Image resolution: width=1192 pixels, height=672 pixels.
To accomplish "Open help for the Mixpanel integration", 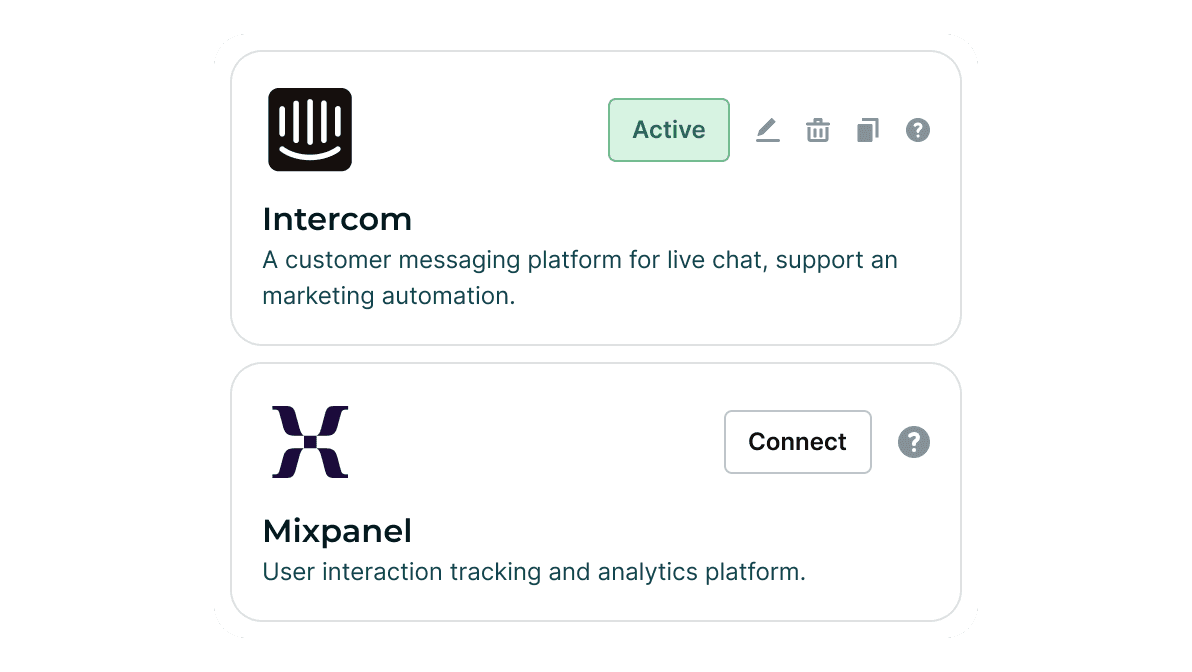I will 914,442.
